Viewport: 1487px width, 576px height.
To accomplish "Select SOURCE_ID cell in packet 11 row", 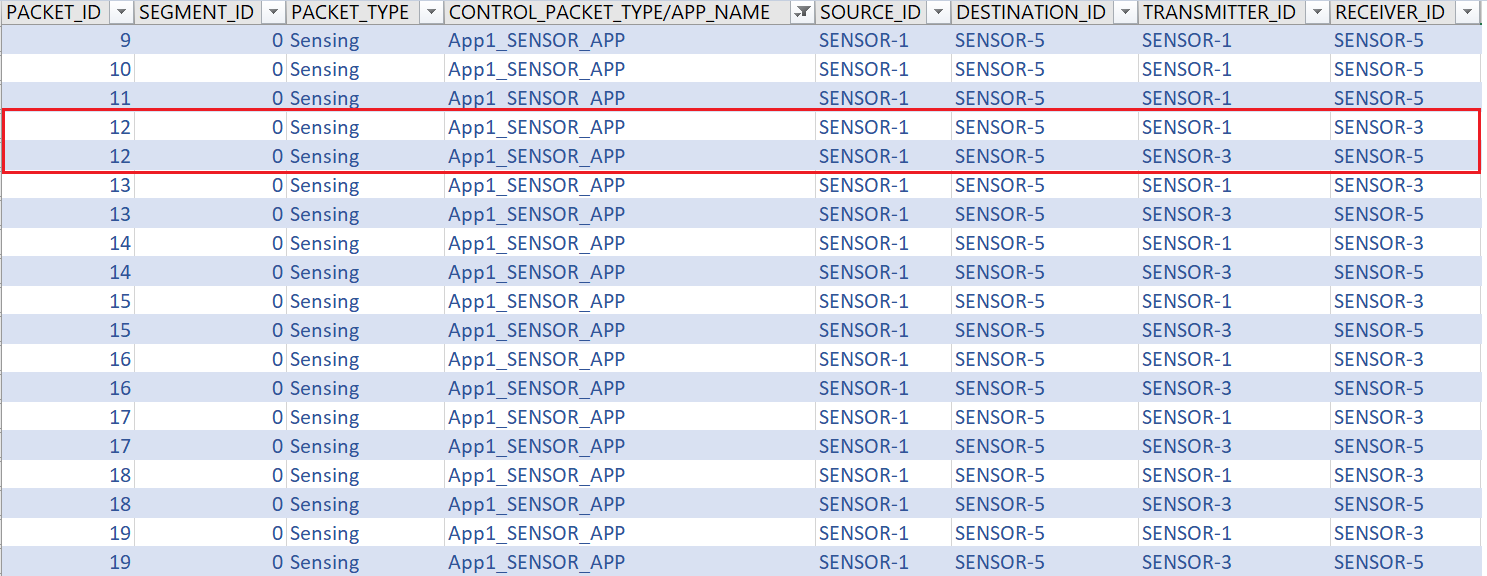I will click(863, 99).
